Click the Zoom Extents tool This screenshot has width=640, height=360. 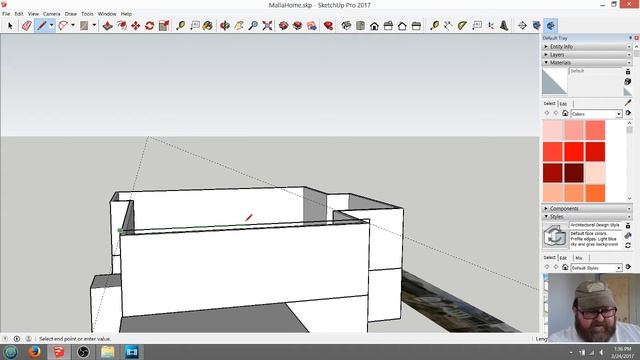267,26
